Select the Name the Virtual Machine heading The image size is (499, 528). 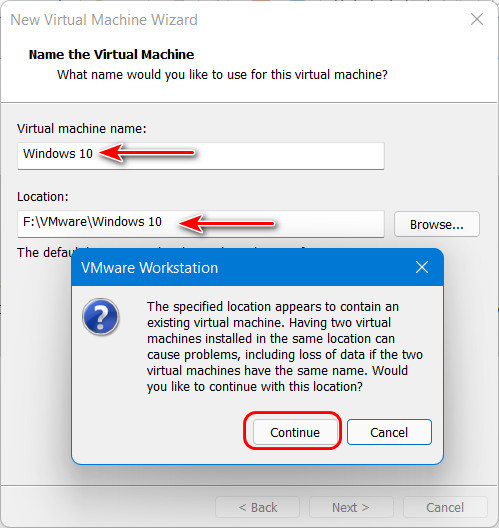[x=111, y=54]
